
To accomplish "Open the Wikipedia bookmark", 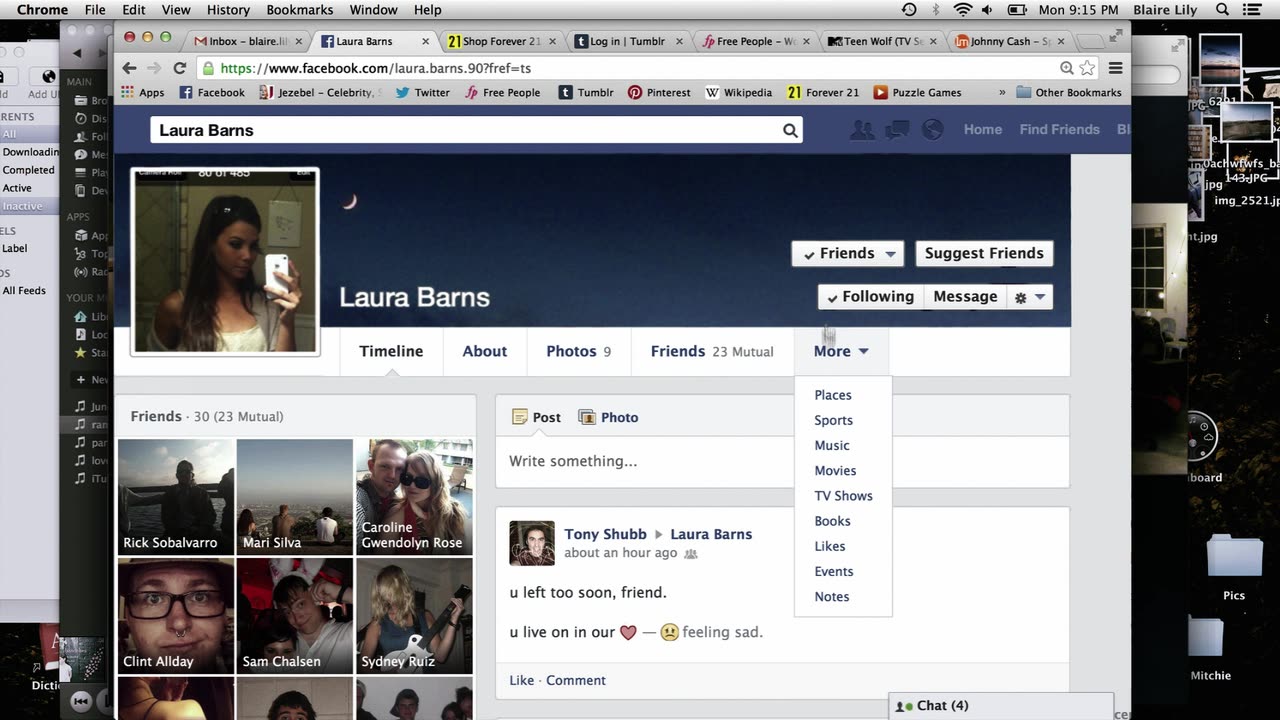I will pyautogui.click(x=739, y=92).
